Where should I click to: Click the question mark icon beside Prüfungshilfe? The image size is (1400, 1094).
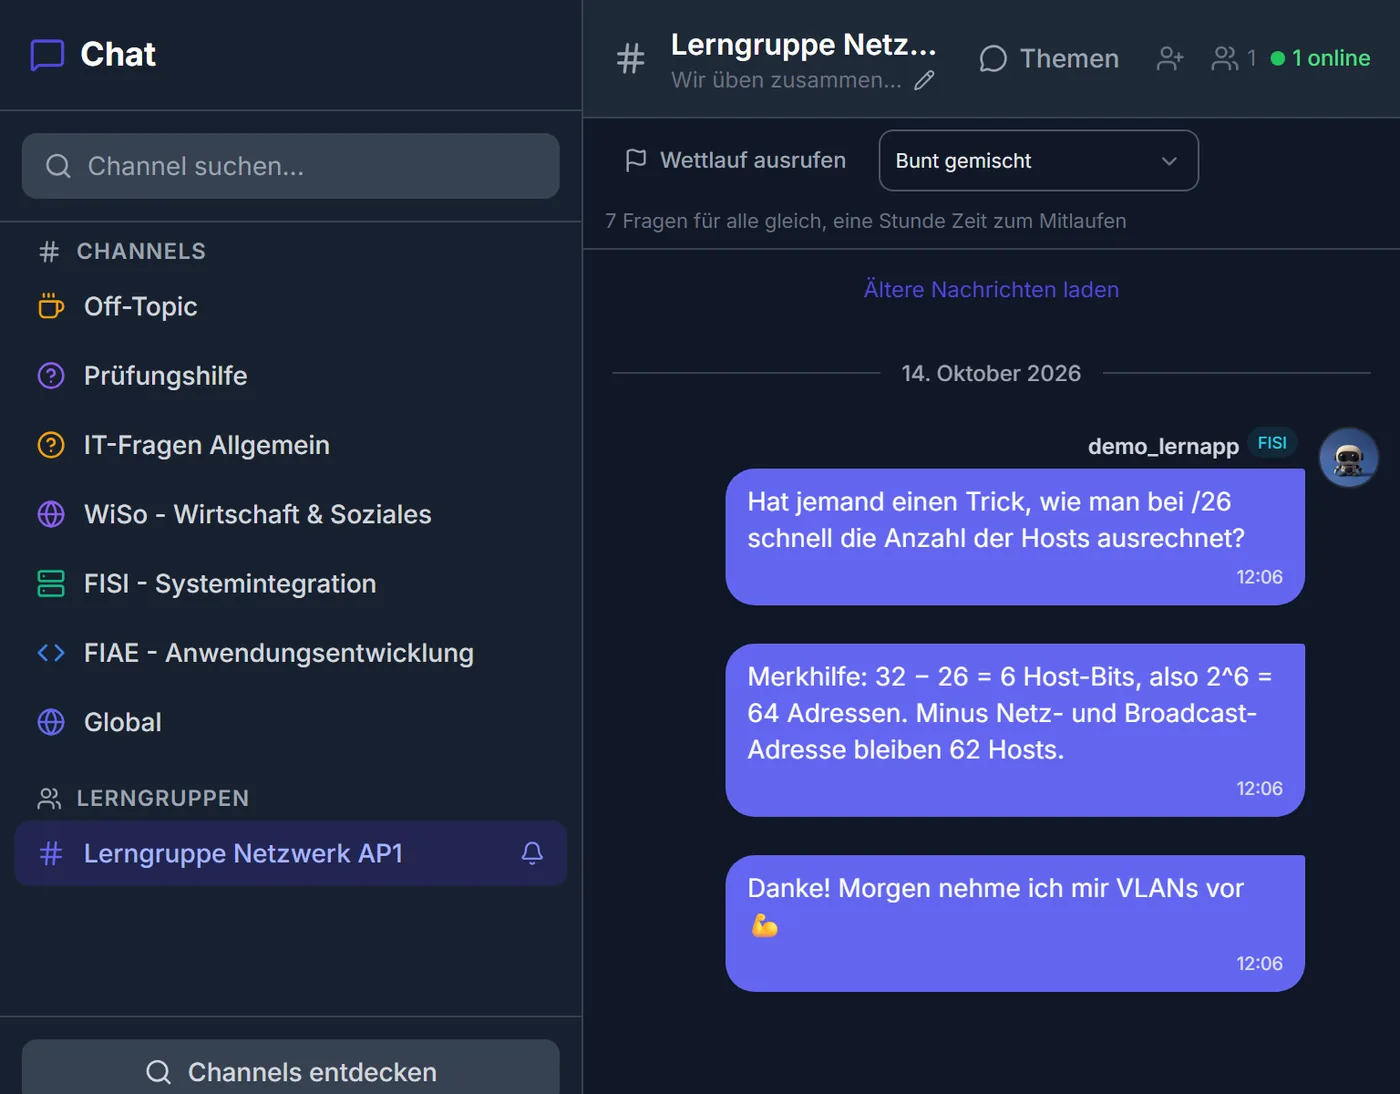tap(51, 376)
